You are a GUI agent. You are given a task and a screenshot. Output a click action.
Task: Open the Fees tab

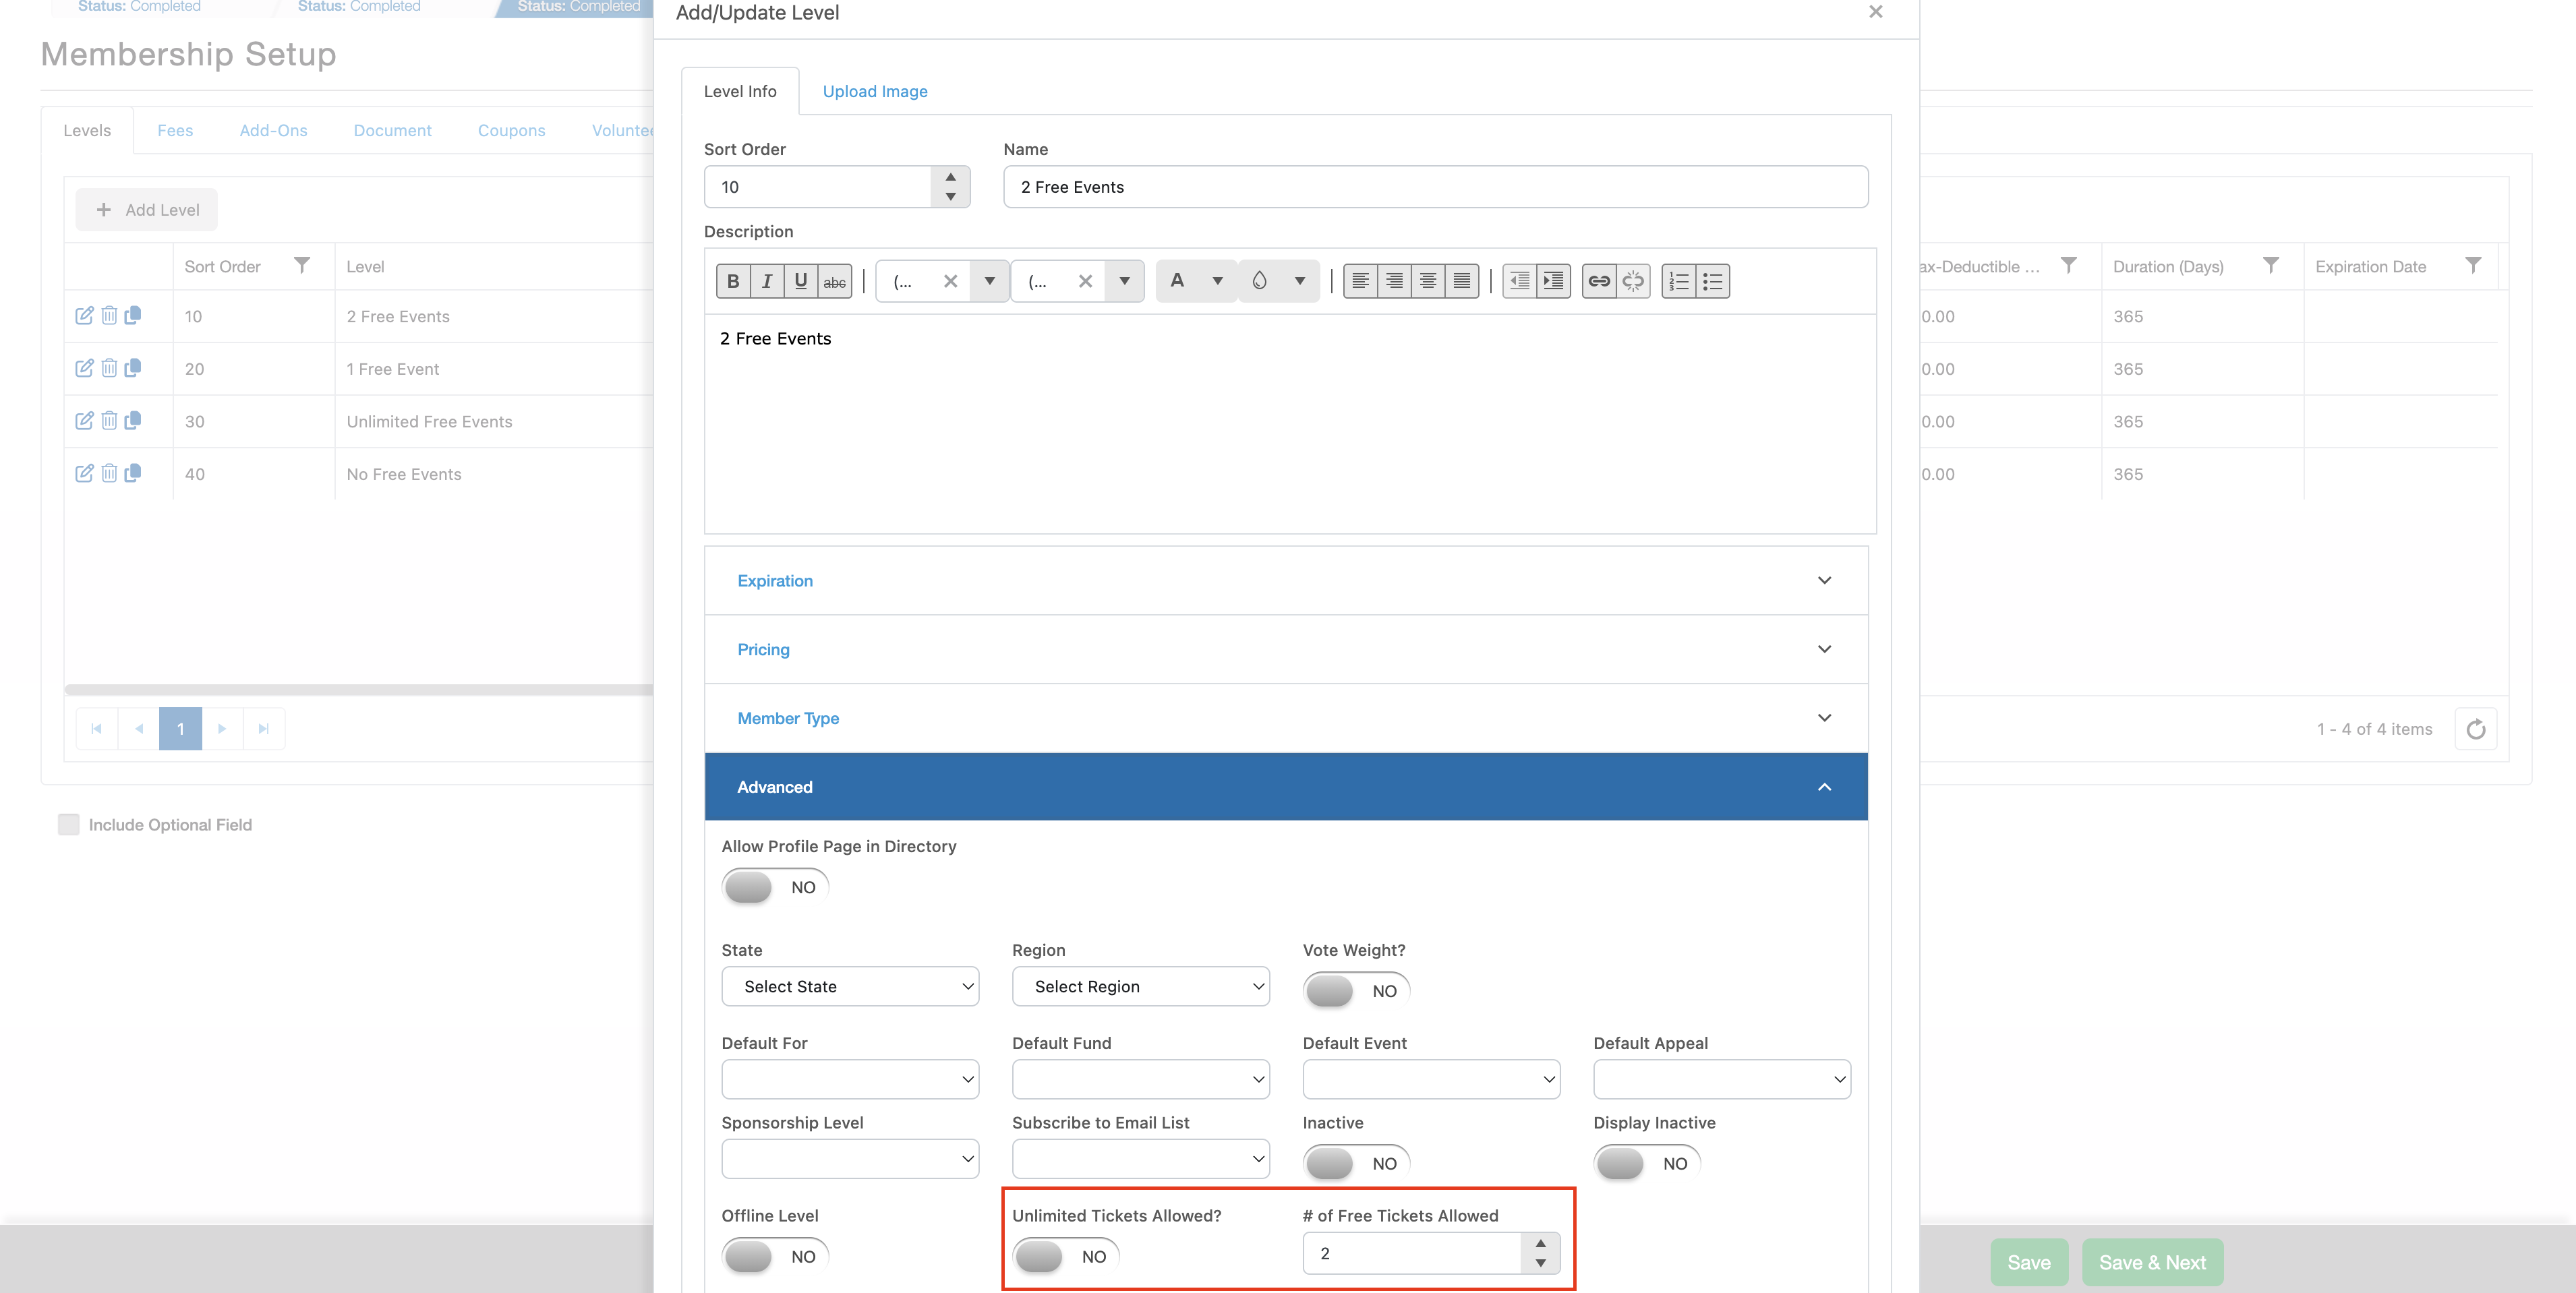175,130
